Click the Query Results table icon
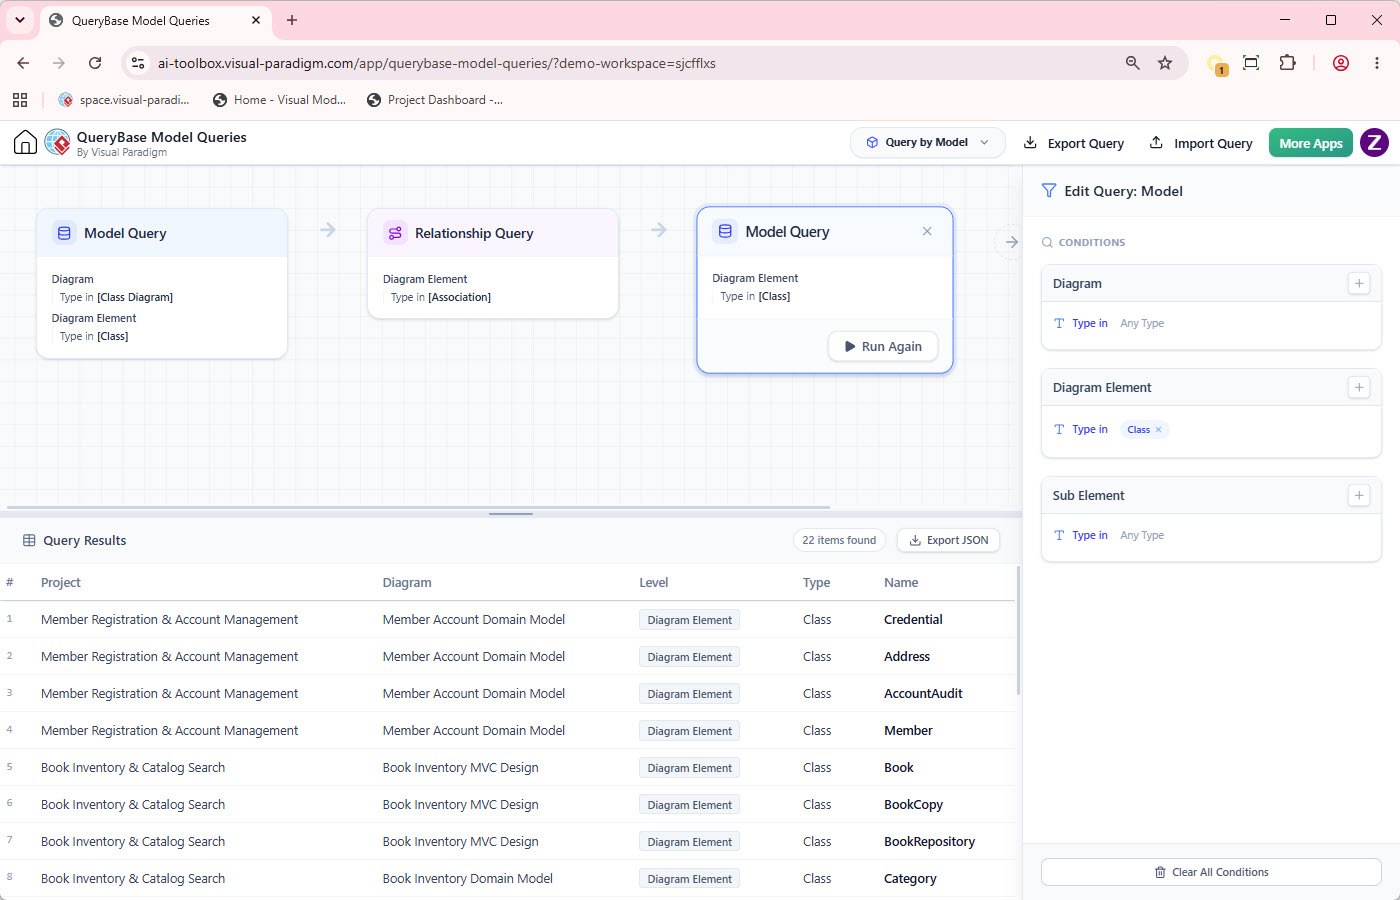1400x900 pixels. click(29, 540)
